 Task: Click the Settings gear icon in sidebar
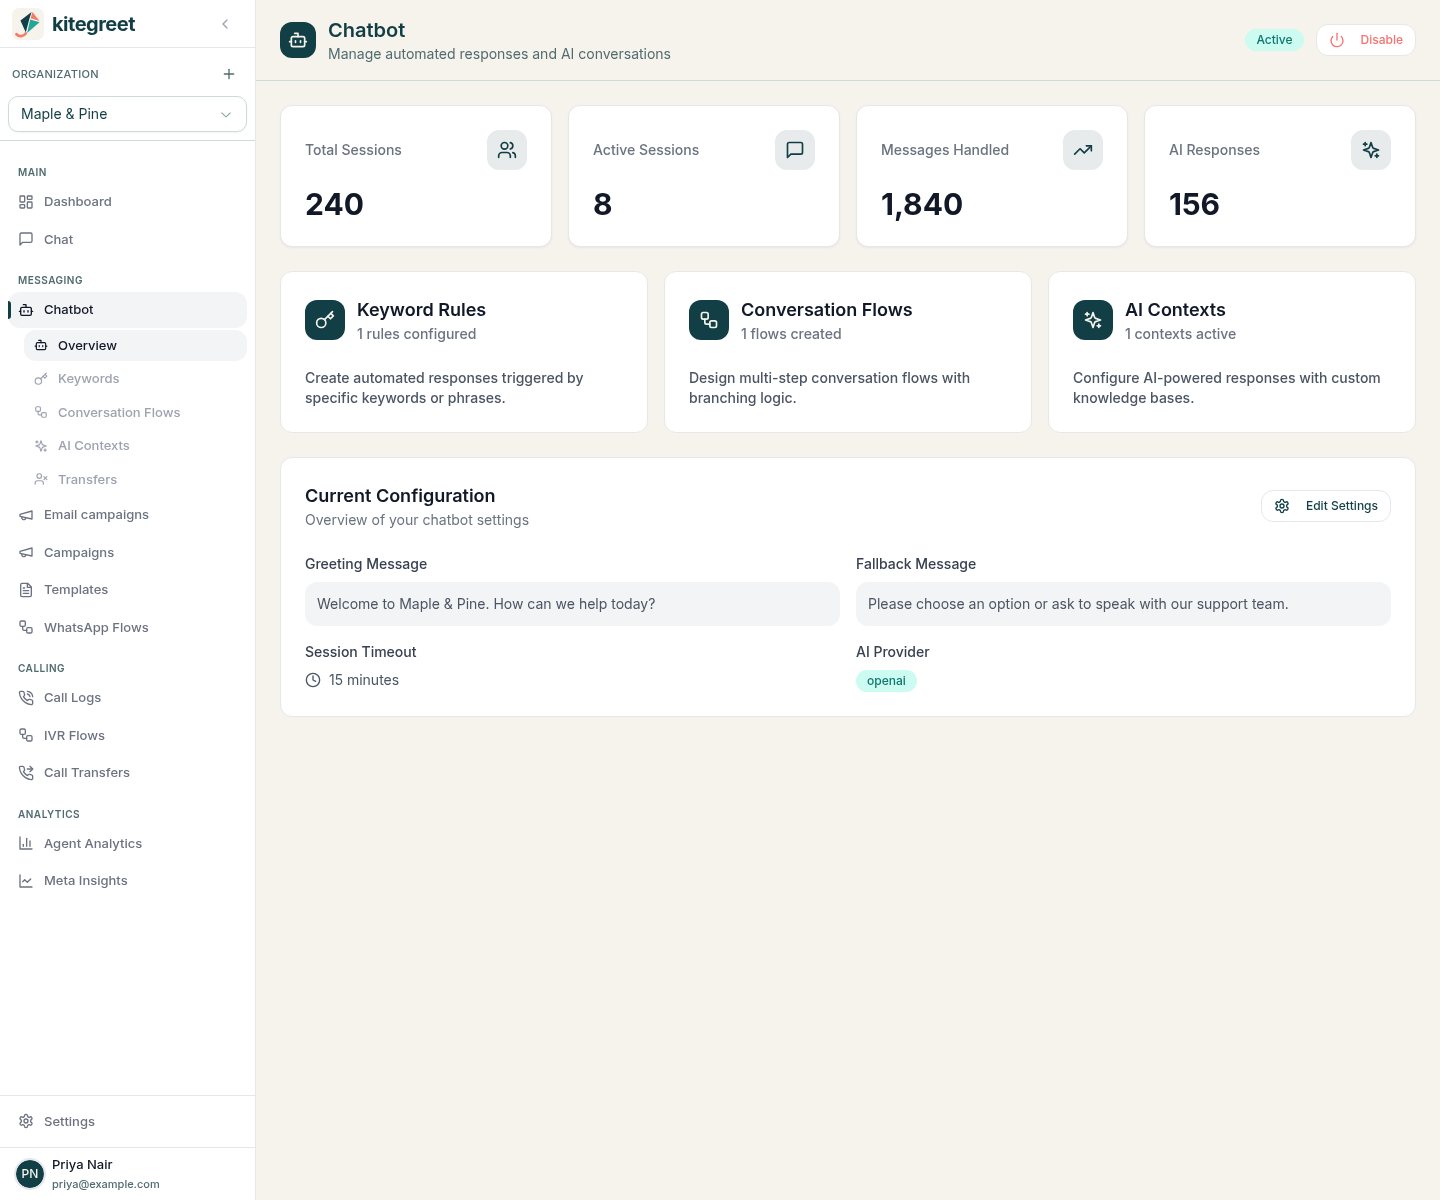[x=26, y=1122]
